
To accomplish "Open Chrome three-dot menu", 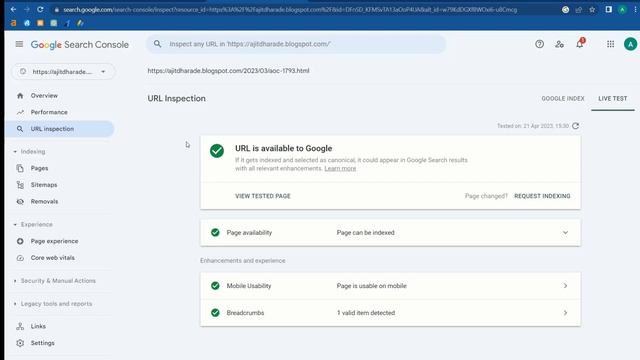I will tap(636, 9).
